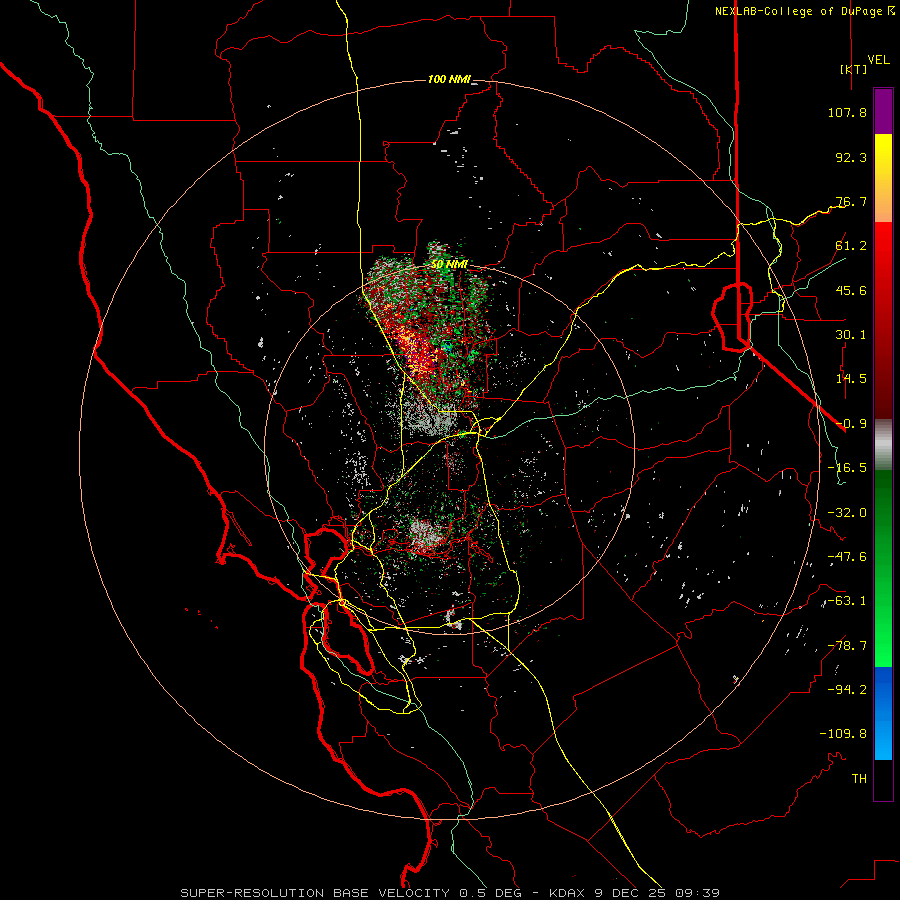The image size is (900, 900).
Task: Click the [KT] units label
Action: (x=854, y=69)
